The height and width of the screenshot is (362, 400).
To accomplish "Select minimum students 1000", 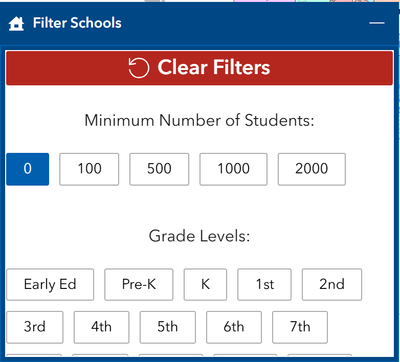I will (x=233, y=169).
